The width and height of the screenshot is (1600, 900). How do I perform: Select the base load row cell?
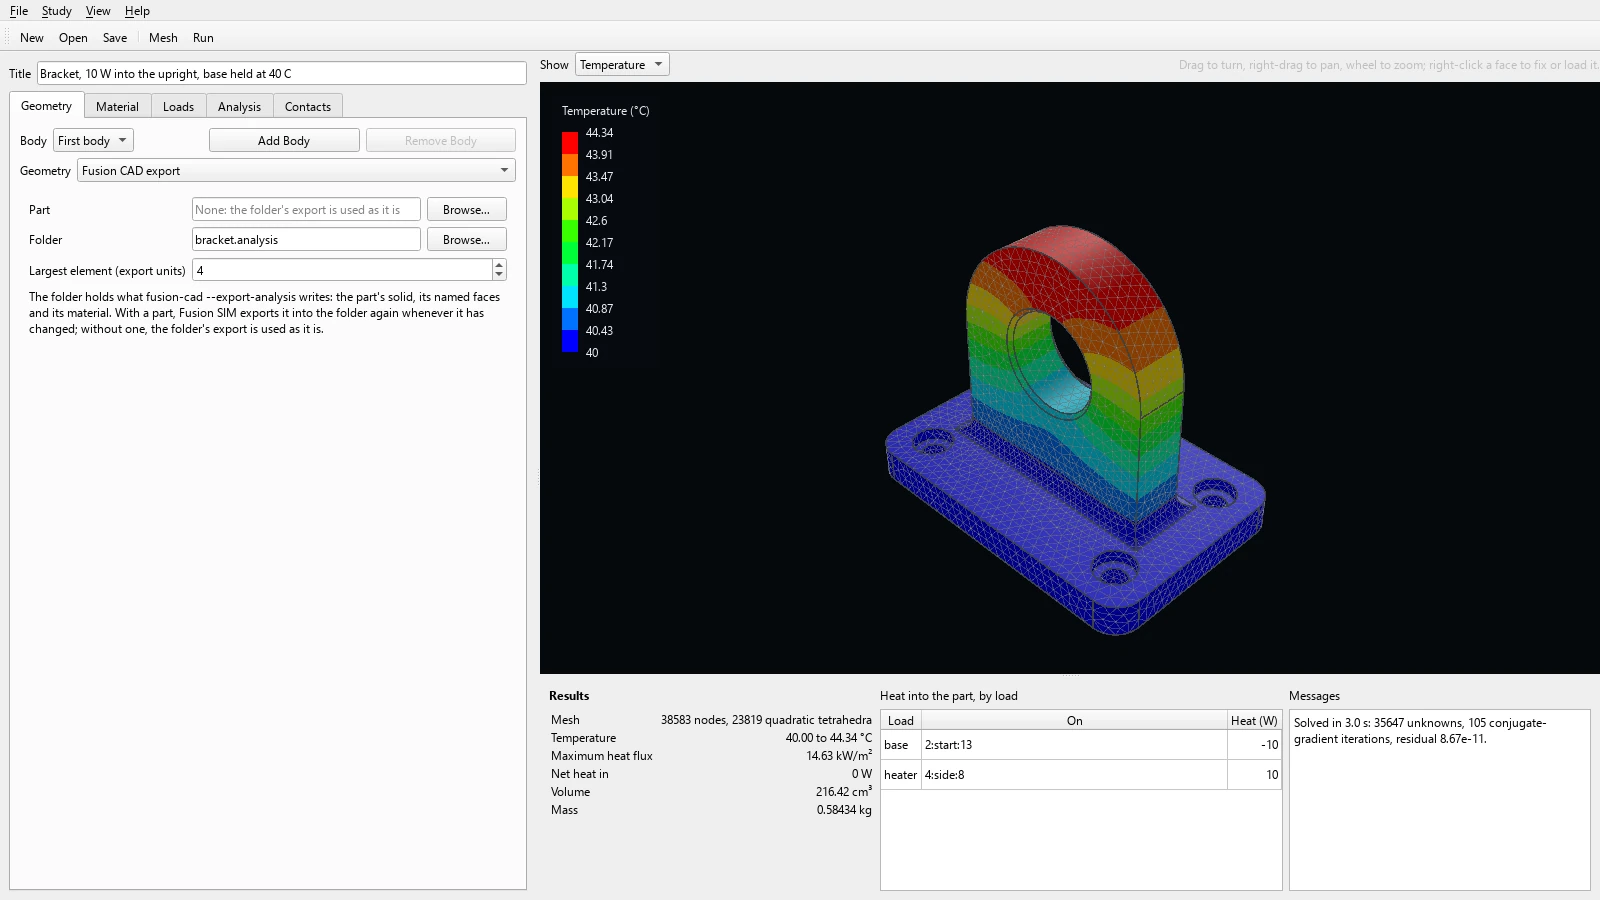[x=901, y=745]
